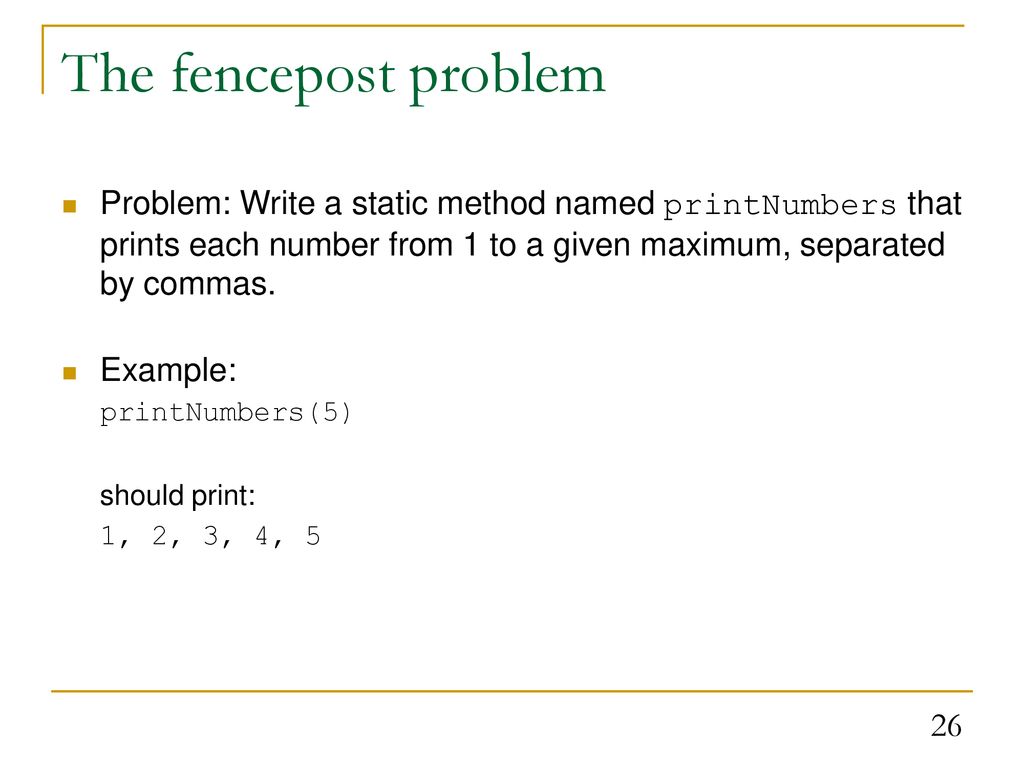Click the gold footer line above the page number
Screen dimensions: 1024x768
point(511,691)
